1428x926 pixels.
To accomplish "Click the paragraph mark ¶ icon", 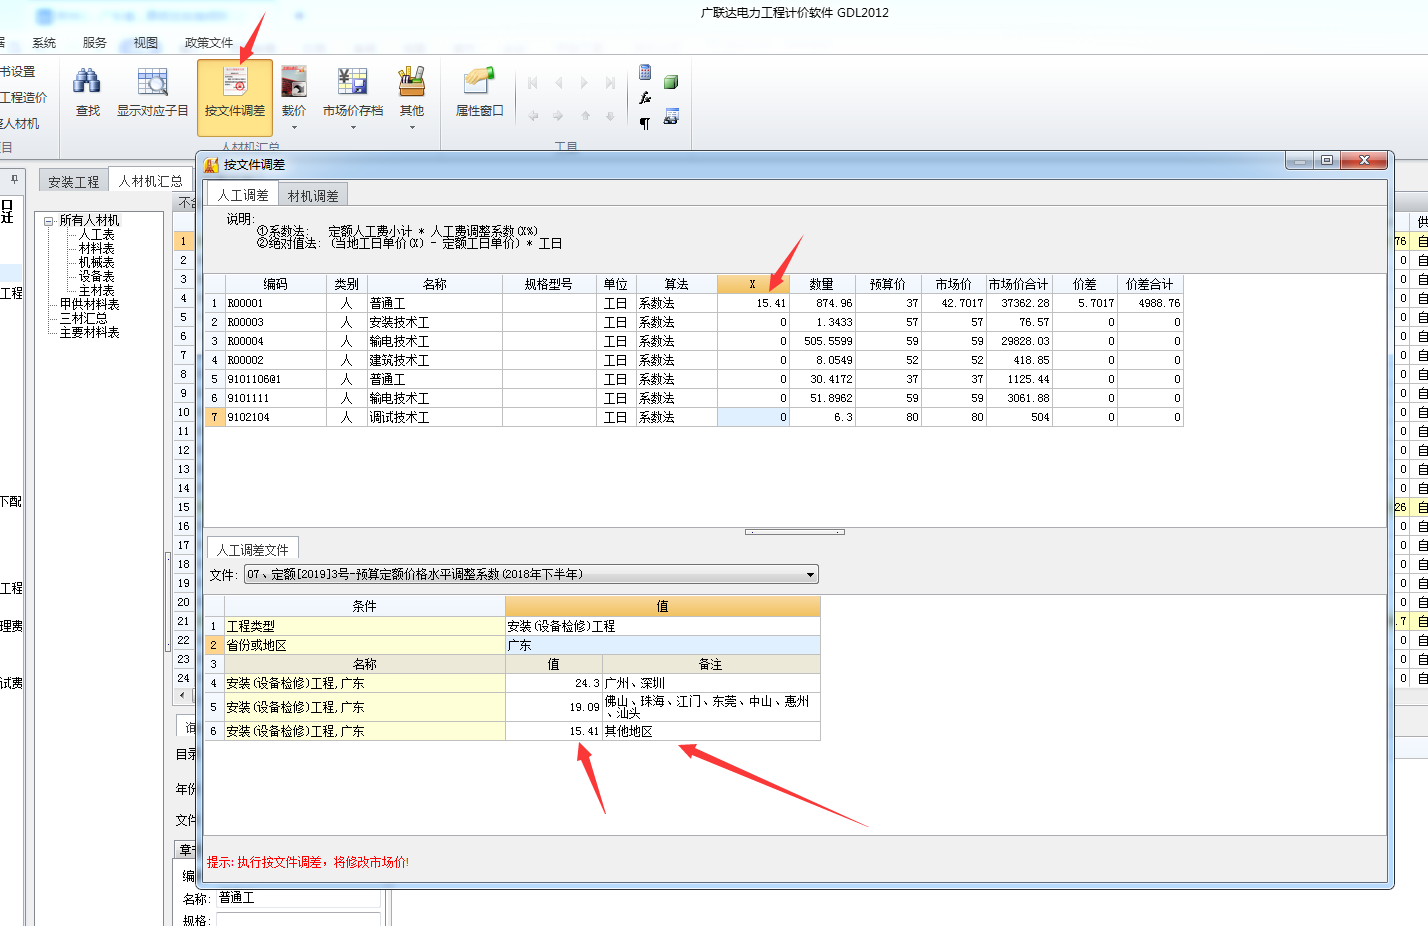I will [645, 123].
